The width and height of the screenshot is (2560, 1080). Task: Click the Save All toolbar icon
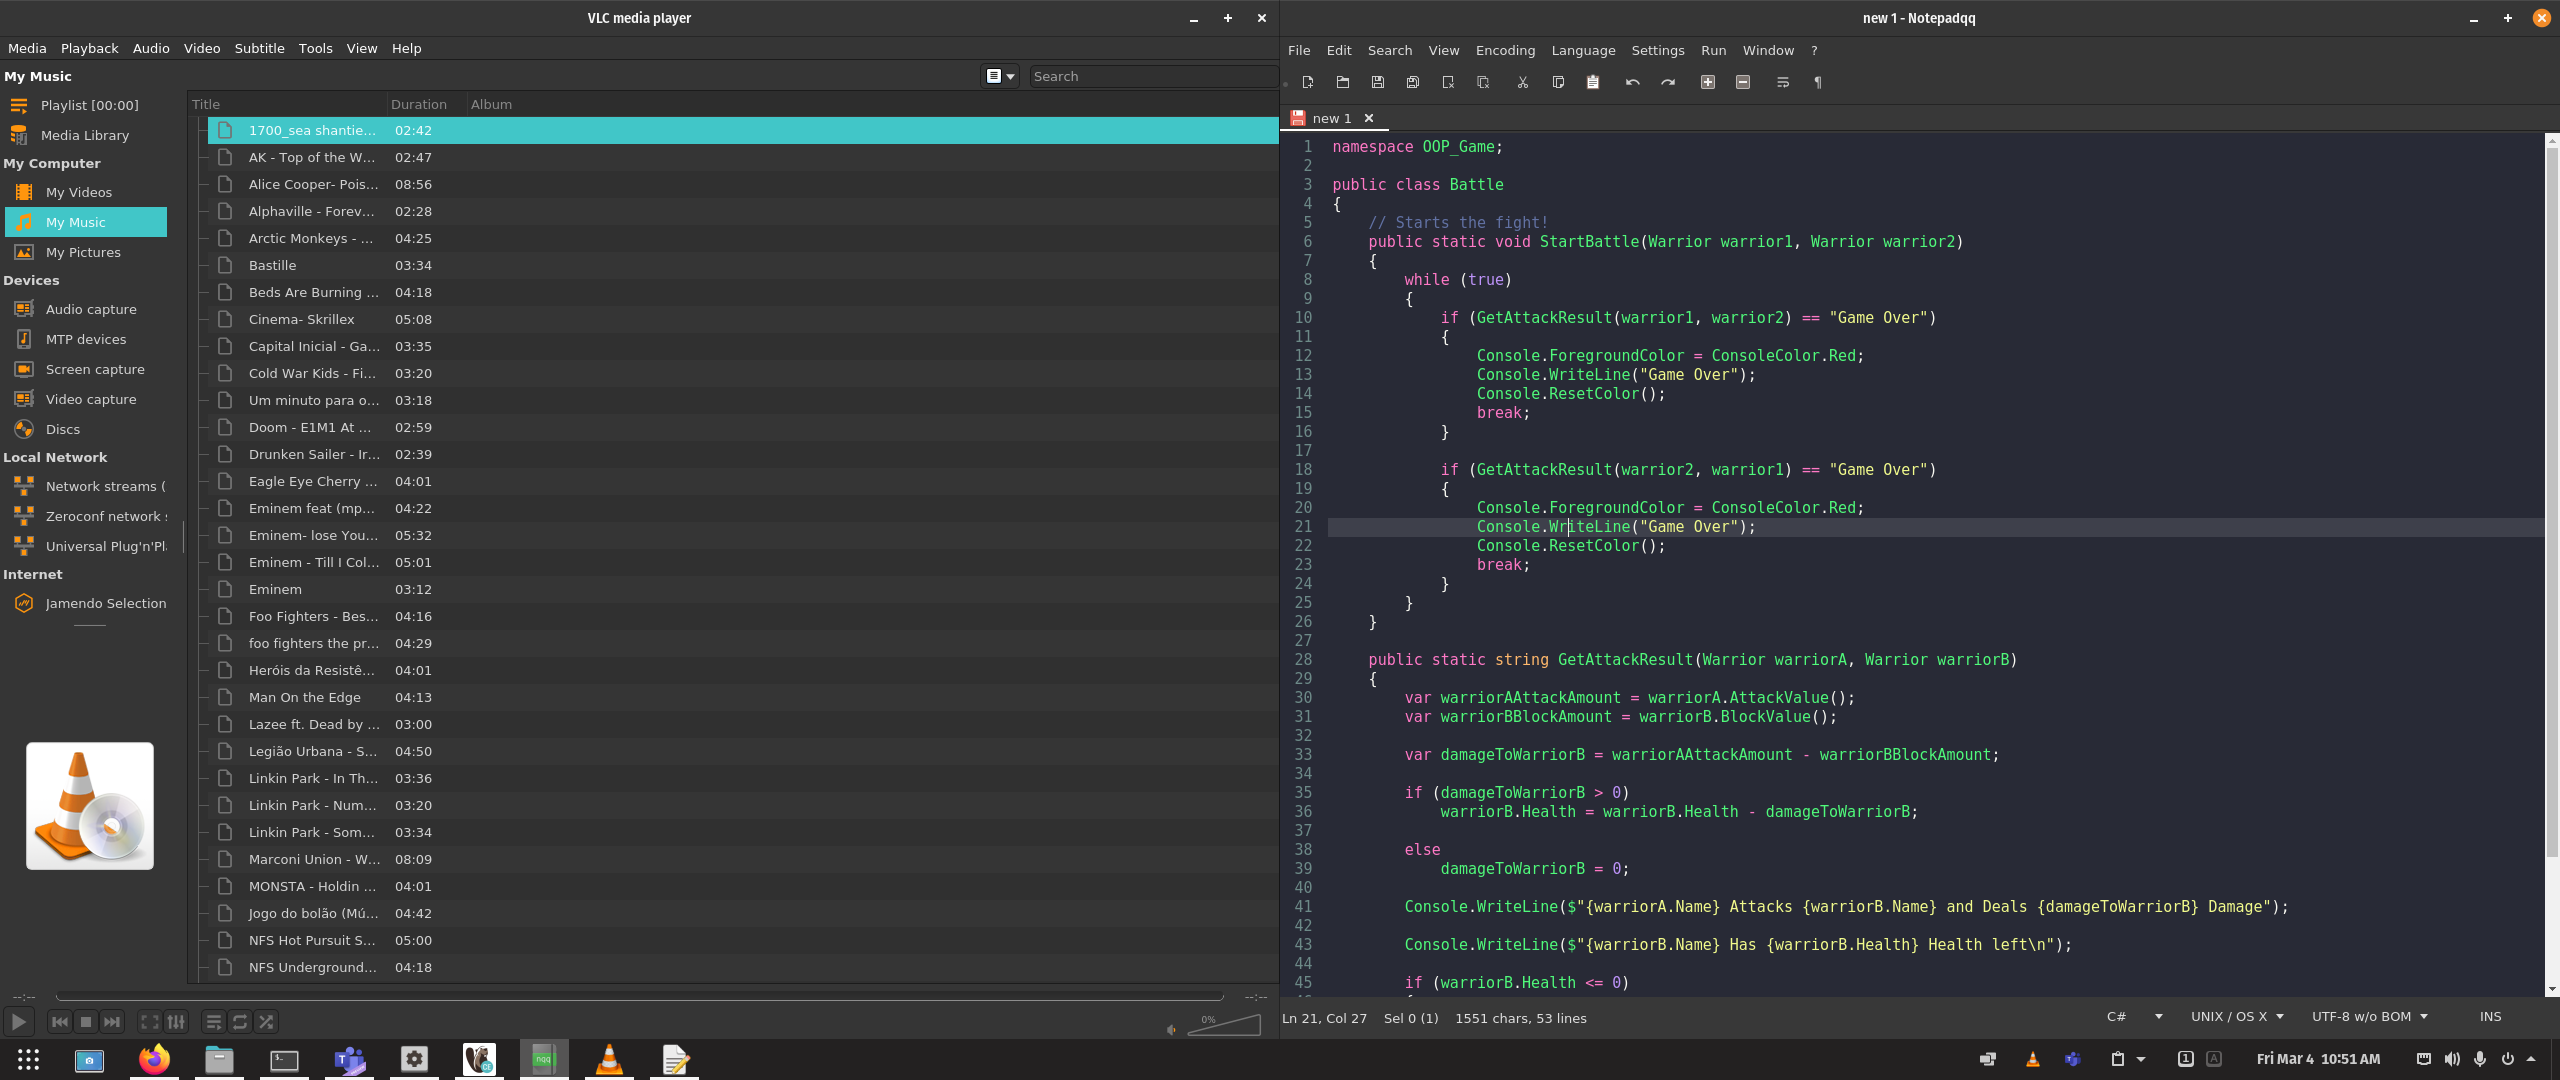1412,82
